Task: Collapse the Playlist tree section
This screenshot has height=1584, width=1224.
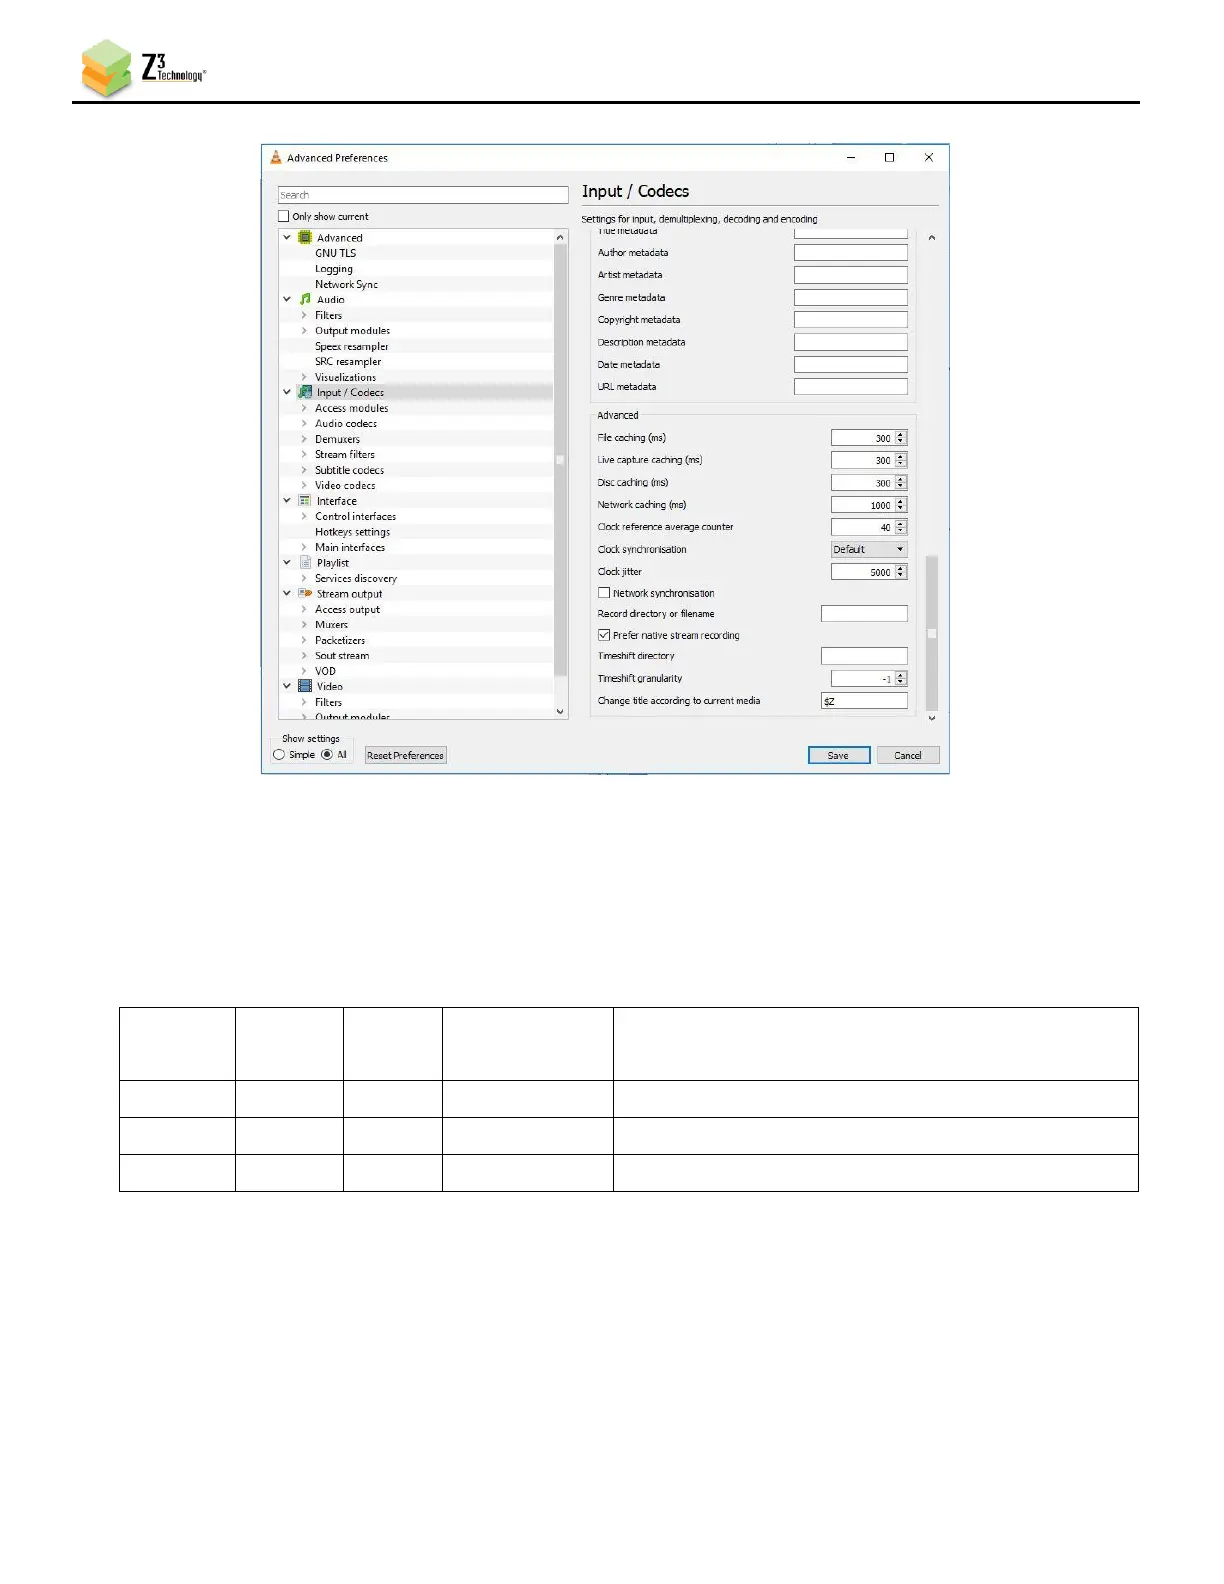Action: (x=287, y=563)
